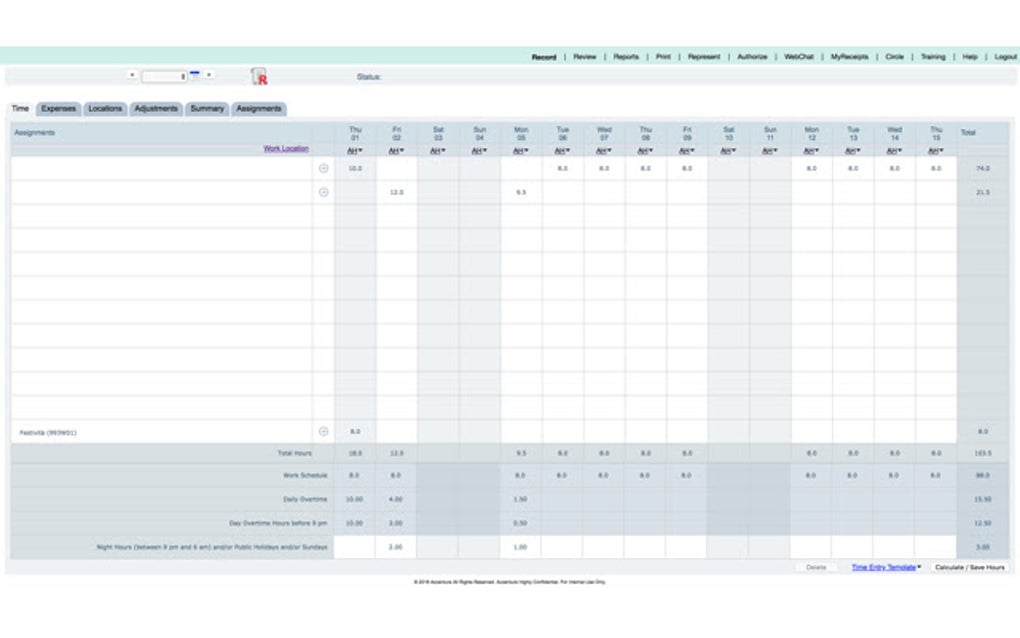Open Help from top navigation
1020x638 pixels.
click(x=970, y=57)
